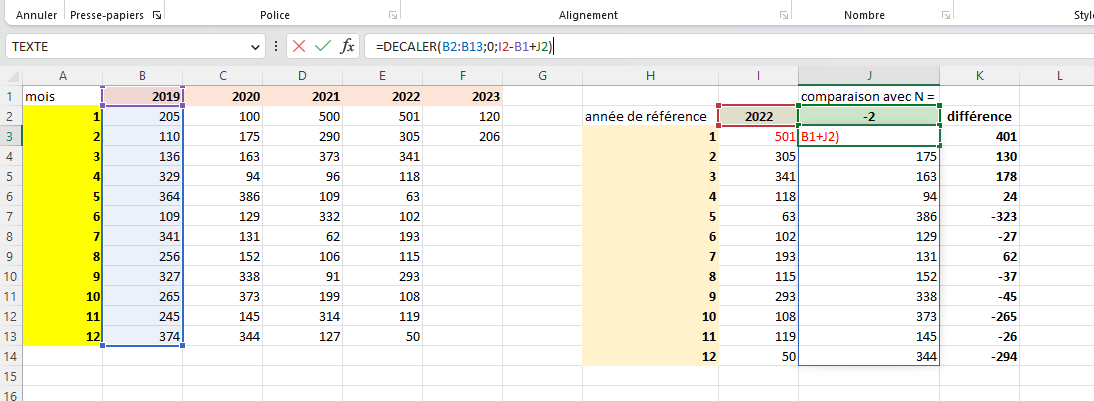Viewport: 1094px width, 401px height.
Task: Click the three-dot handle beside the name box
Action: (x=276, y=46)
